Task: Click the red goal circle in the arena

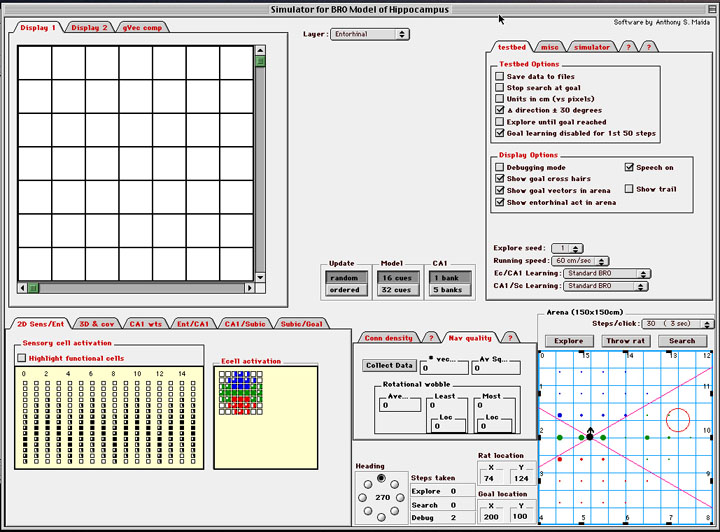Action: click(x=677, y=419)
